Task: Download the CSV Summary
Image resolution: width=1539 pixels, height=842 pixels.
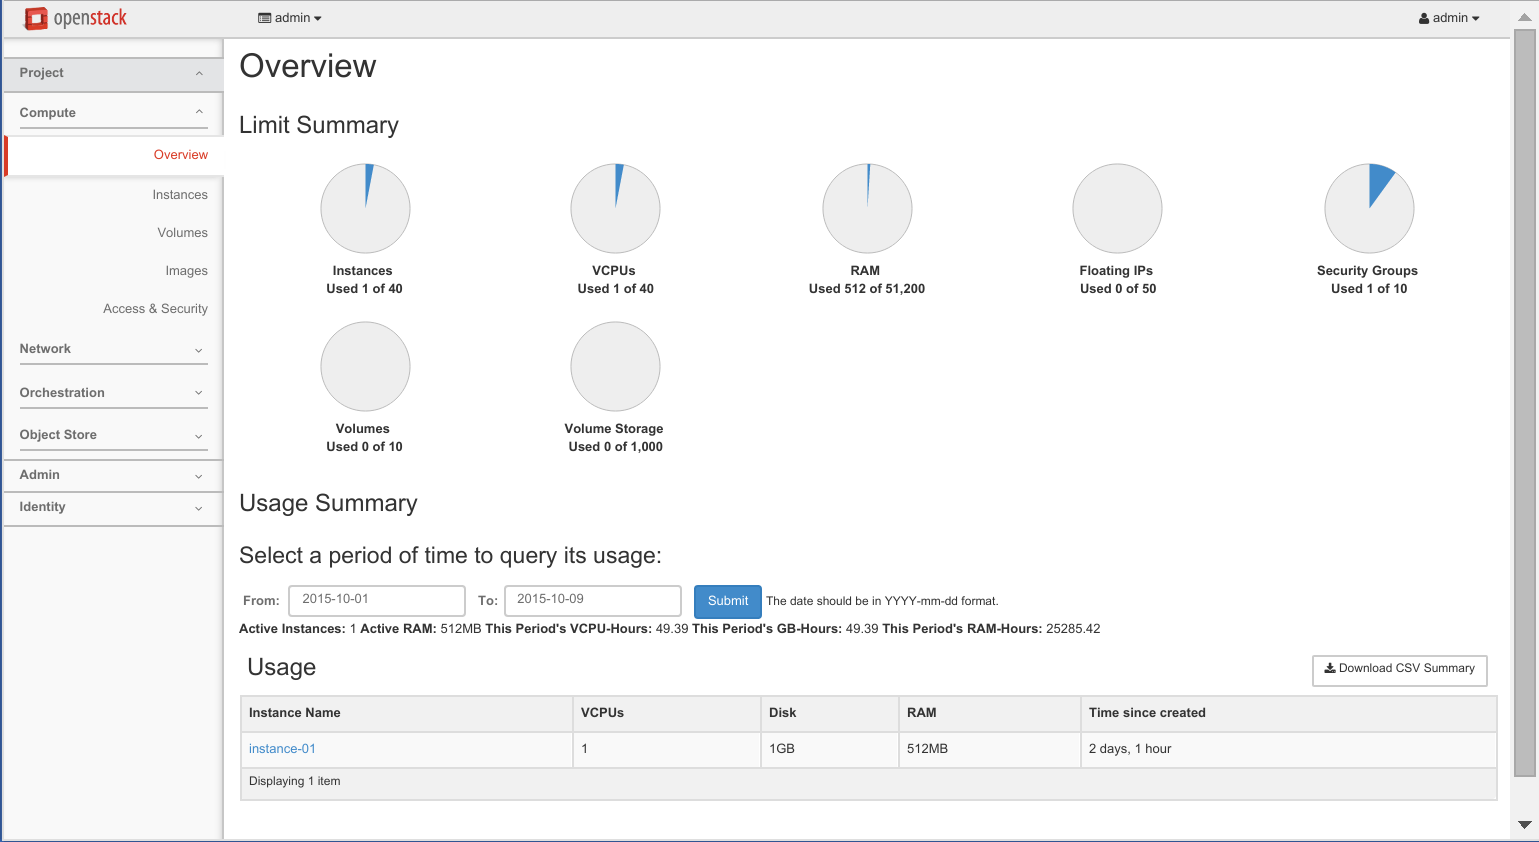Action: (x=1399, y=669)
